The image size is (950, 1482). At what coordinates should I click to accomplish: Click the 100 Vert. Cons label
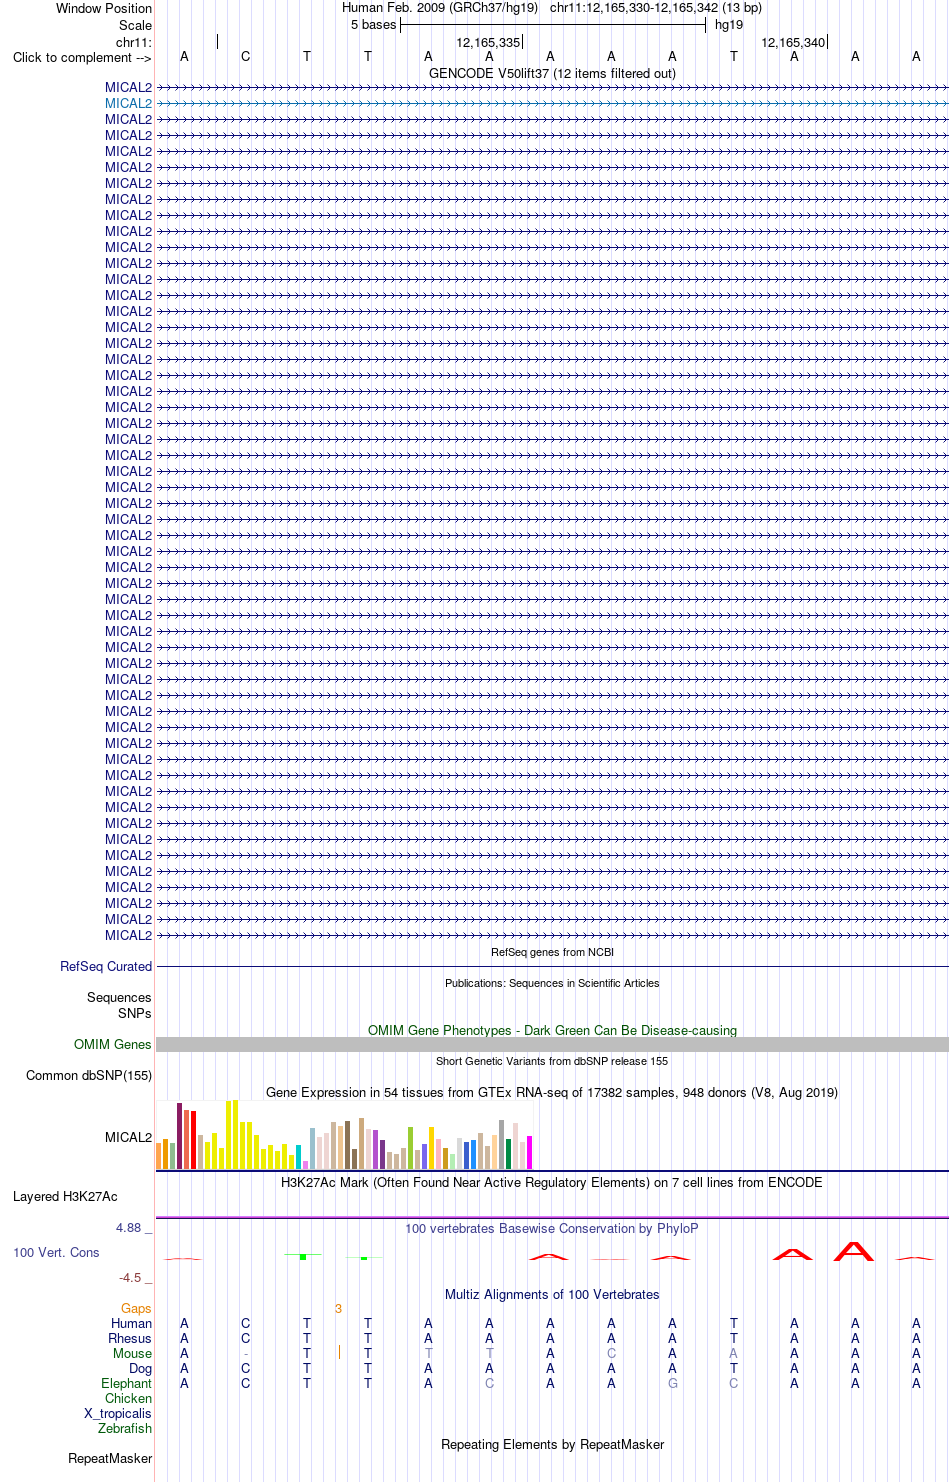tap(56, 1252)
